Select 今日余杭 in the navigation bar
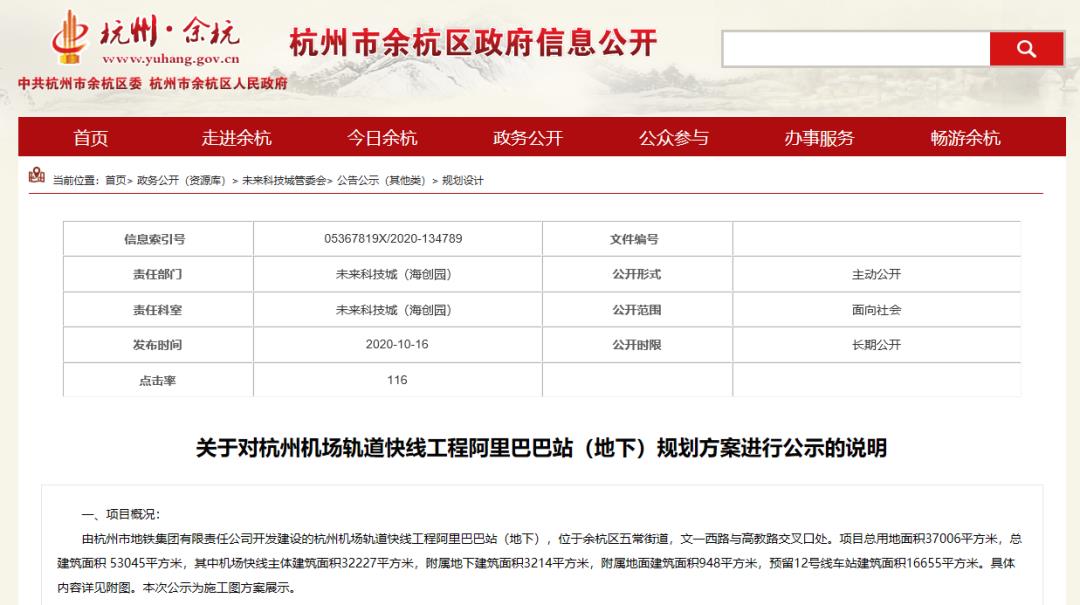1080x605 pixels. pyautogui.click(x=382, y=138)
